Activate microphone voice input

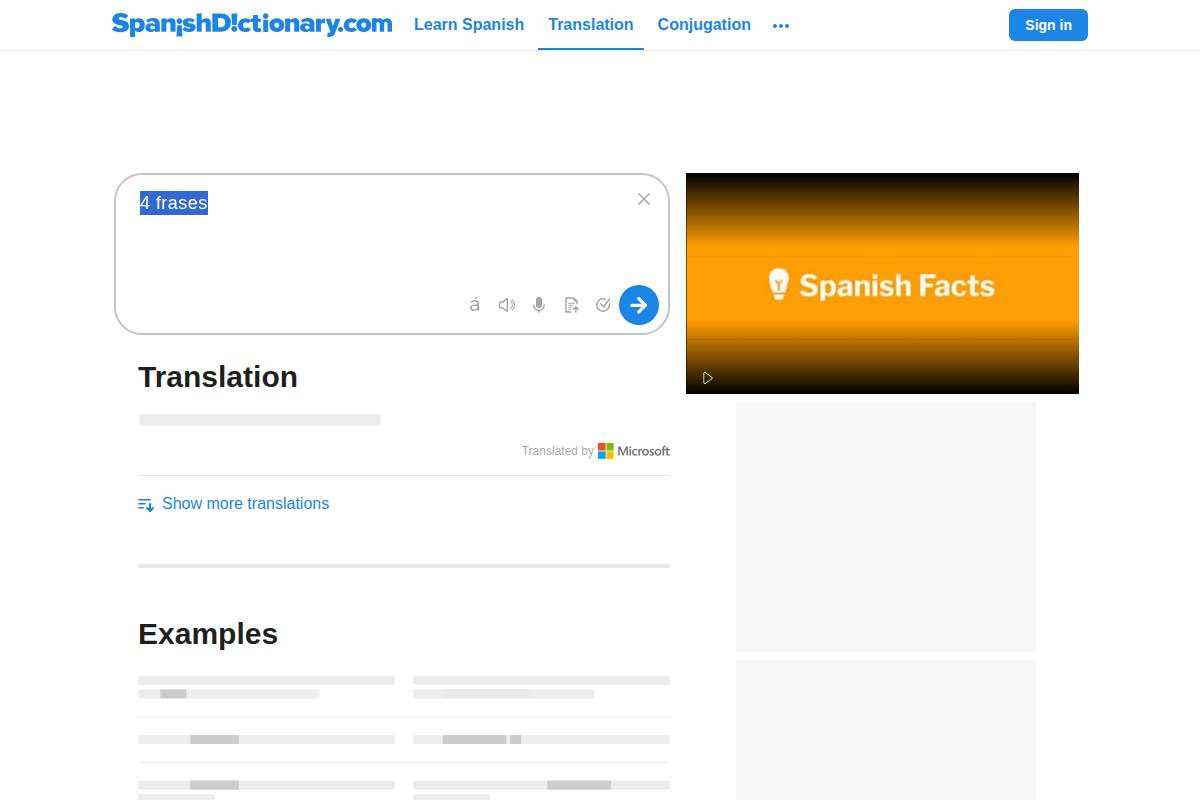click(539, 305)
